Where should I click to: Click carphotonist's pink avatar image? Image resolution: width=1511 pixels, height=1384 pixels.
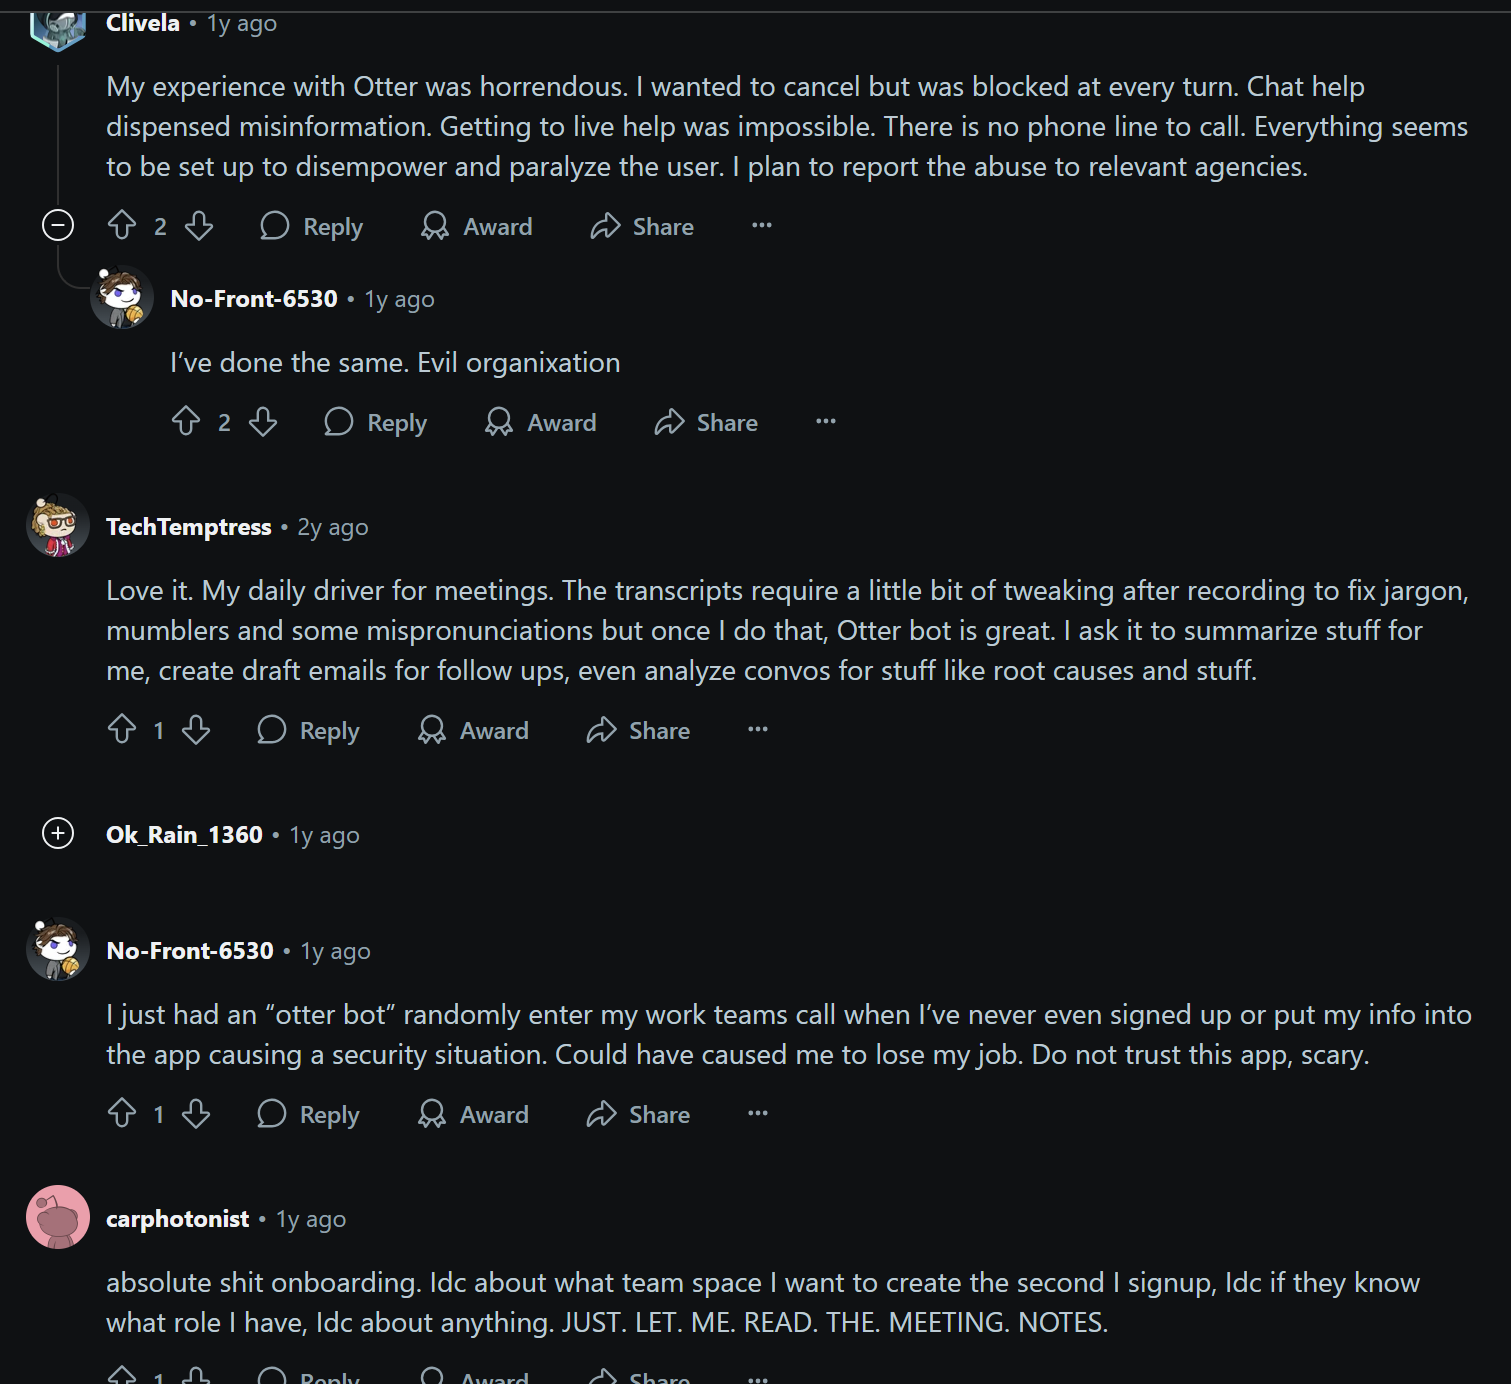coord(58,1217)
